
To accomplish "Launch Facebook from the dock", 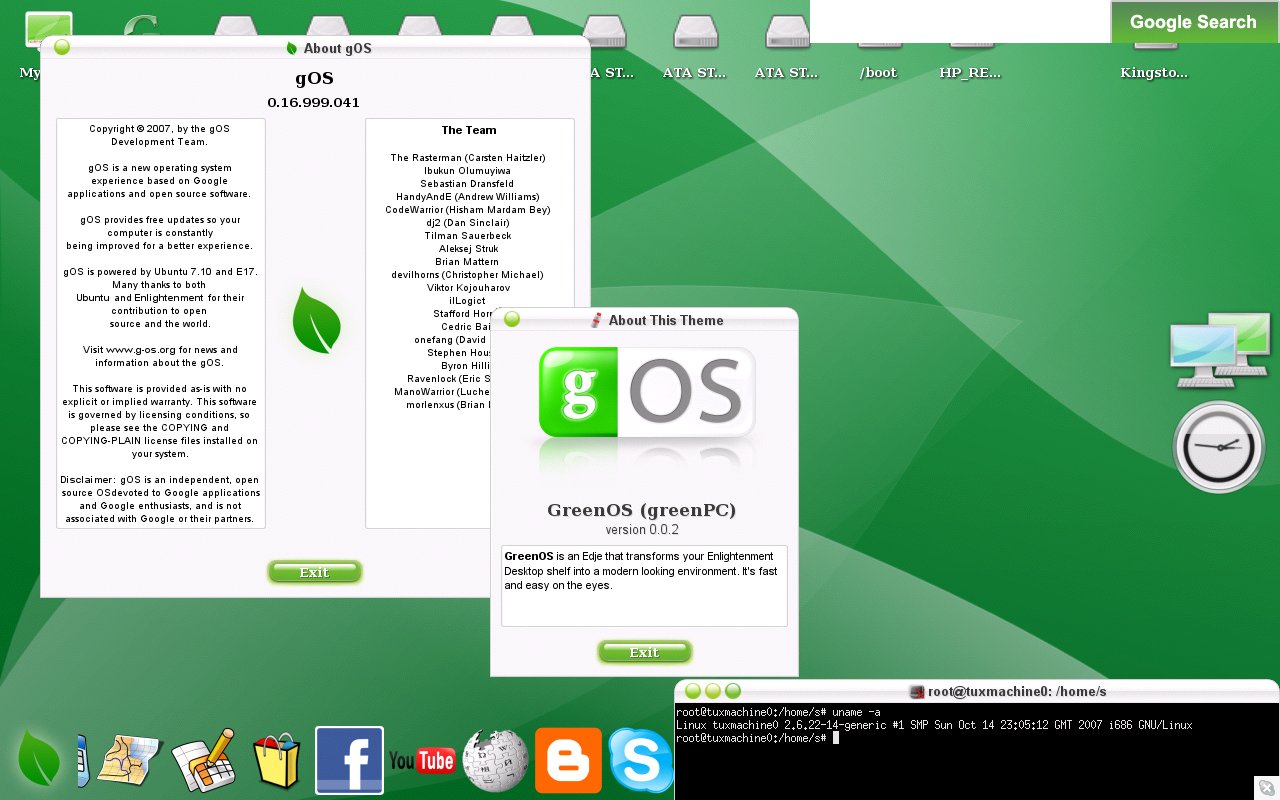I will click(x=349, y=760).
